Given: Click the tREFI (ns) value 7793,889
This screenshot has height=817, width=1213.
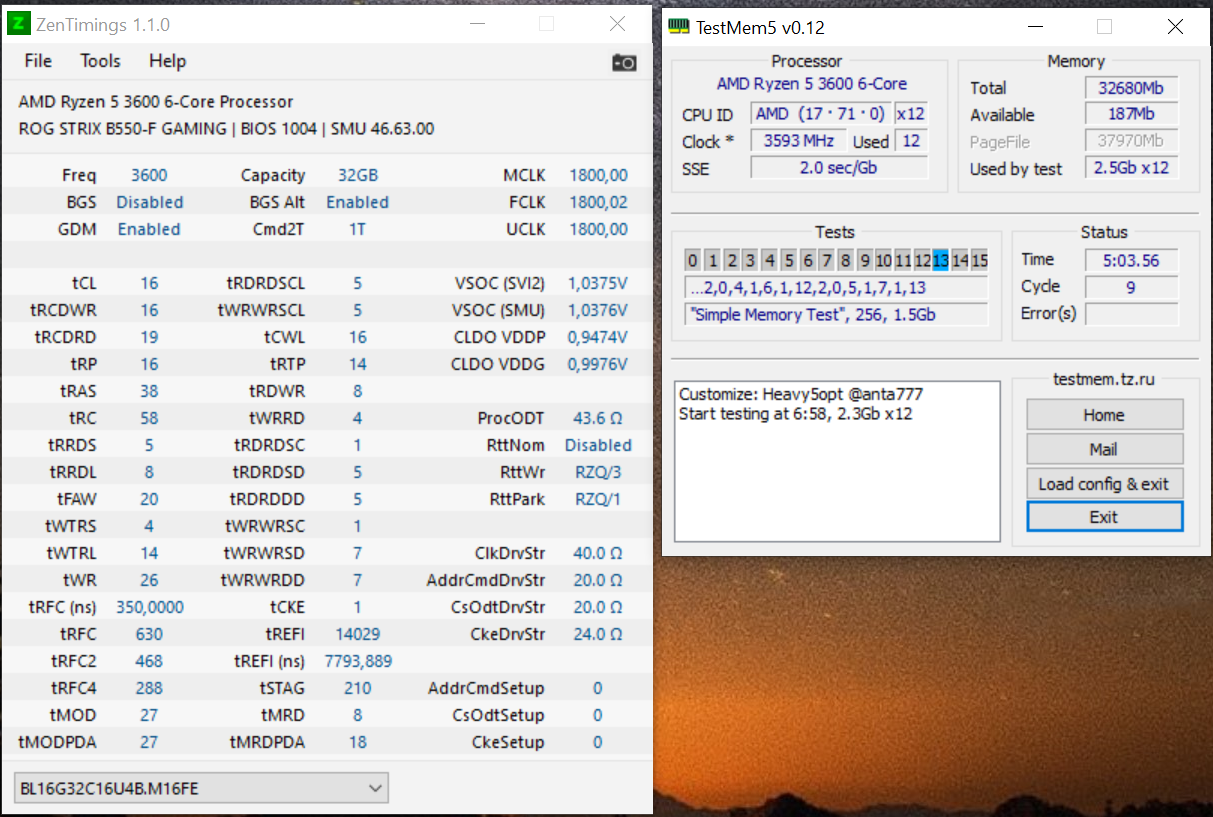Looking at the screenshot, I should (358, 661).
